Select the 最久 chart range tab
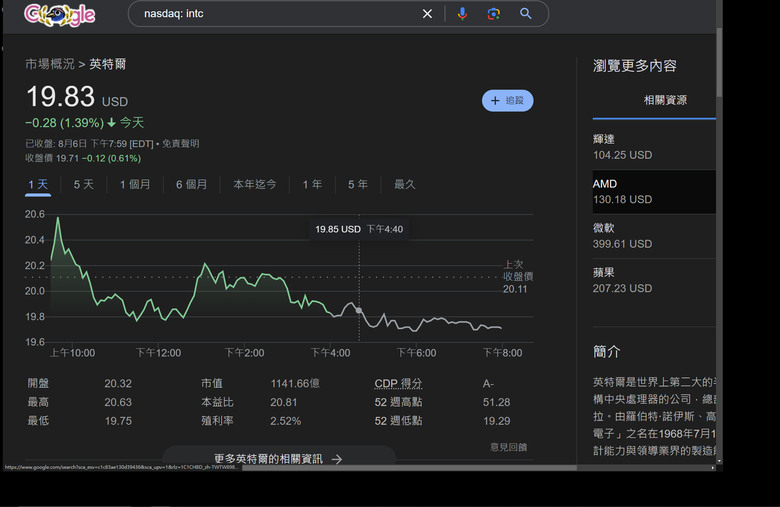This screenshot has height=507, width=780. coord(404,185)
